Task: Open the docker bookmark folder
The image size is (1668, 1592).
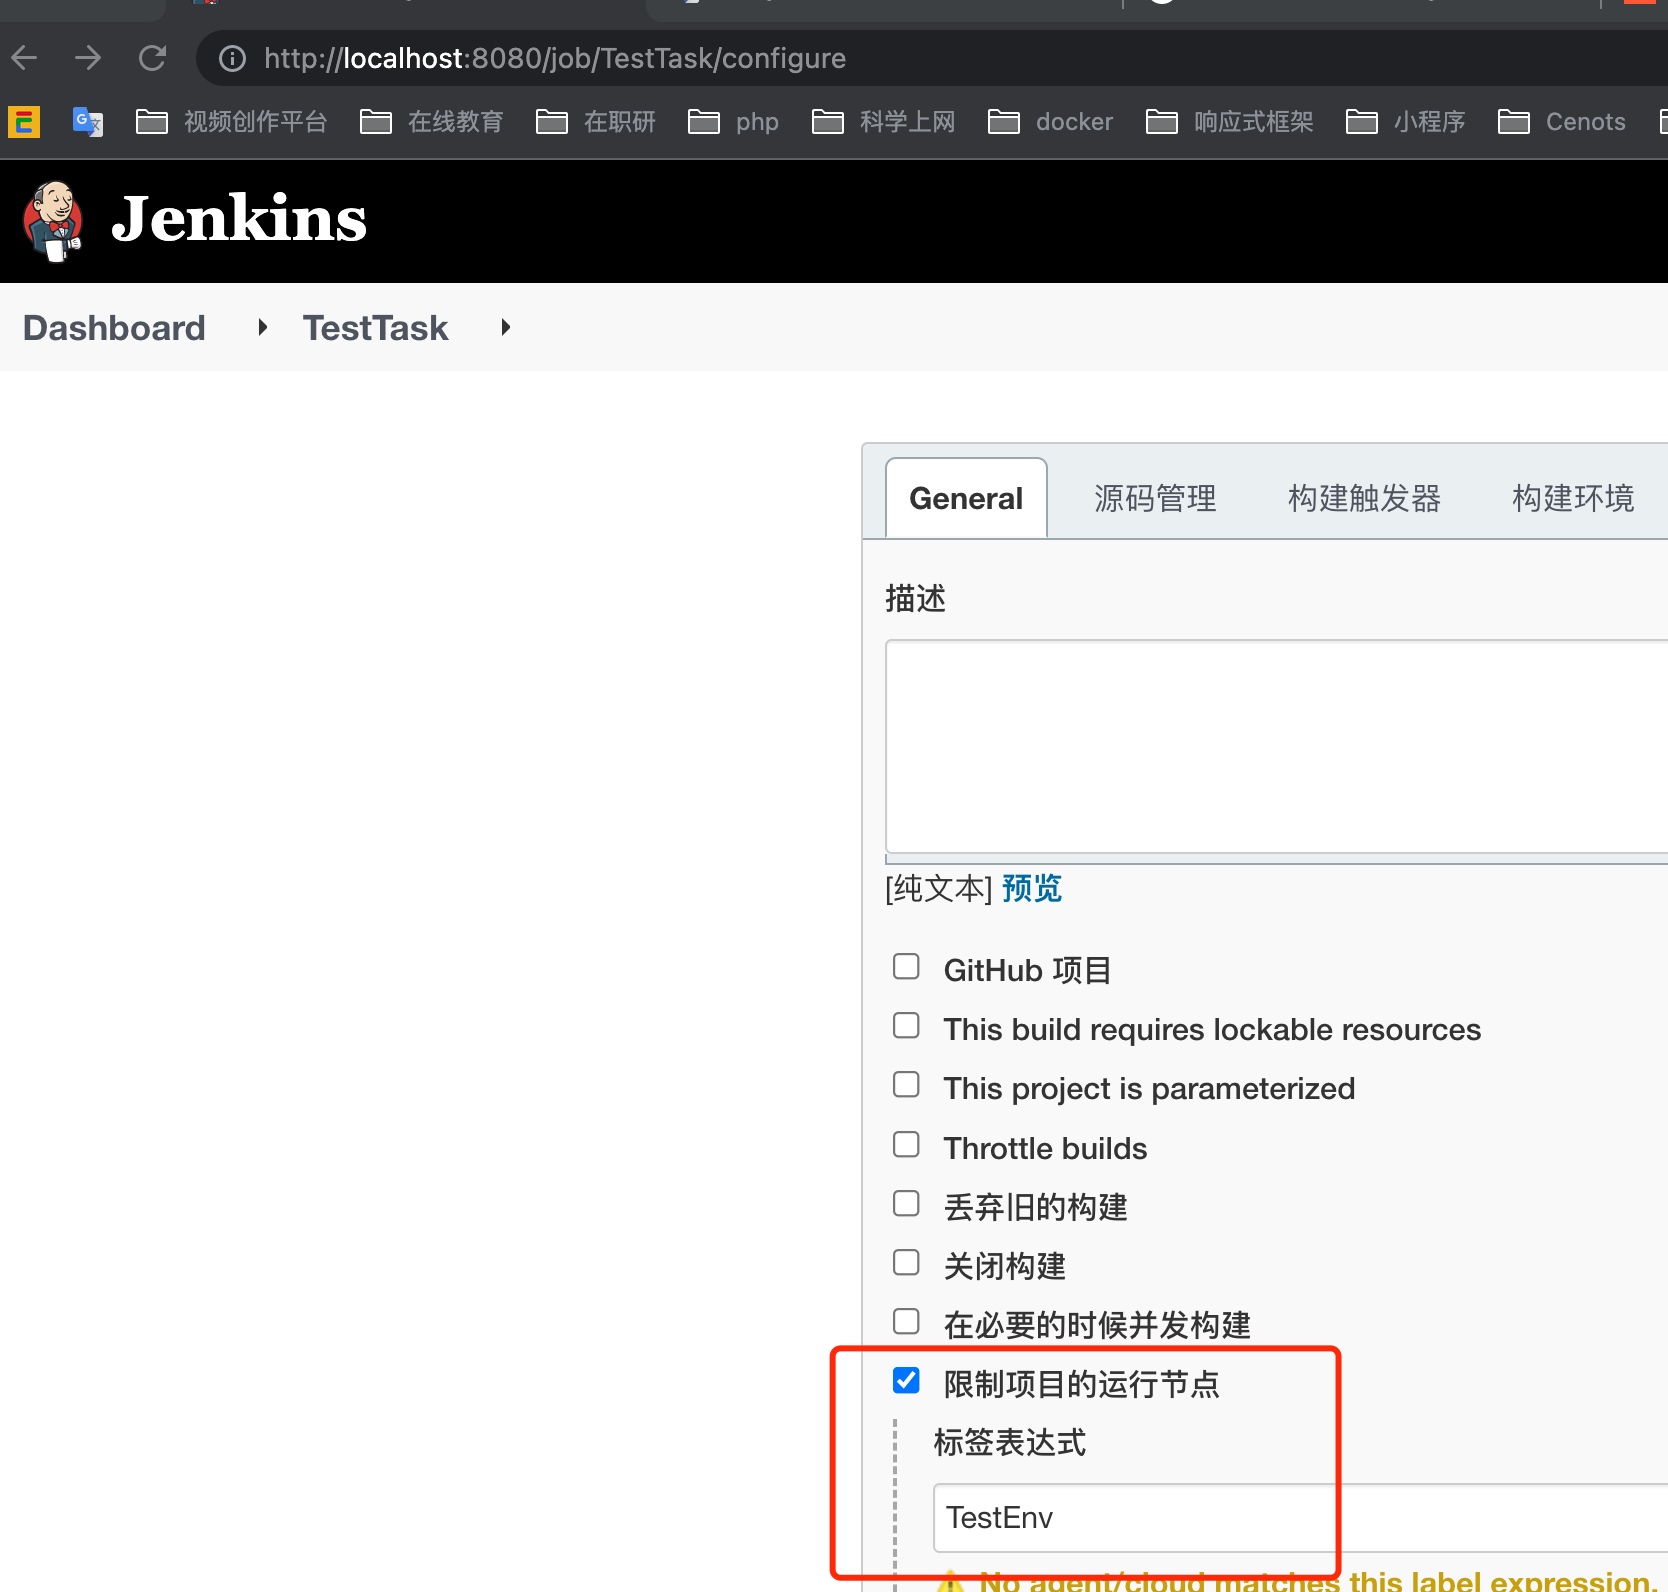Action: coord(1050,122)
